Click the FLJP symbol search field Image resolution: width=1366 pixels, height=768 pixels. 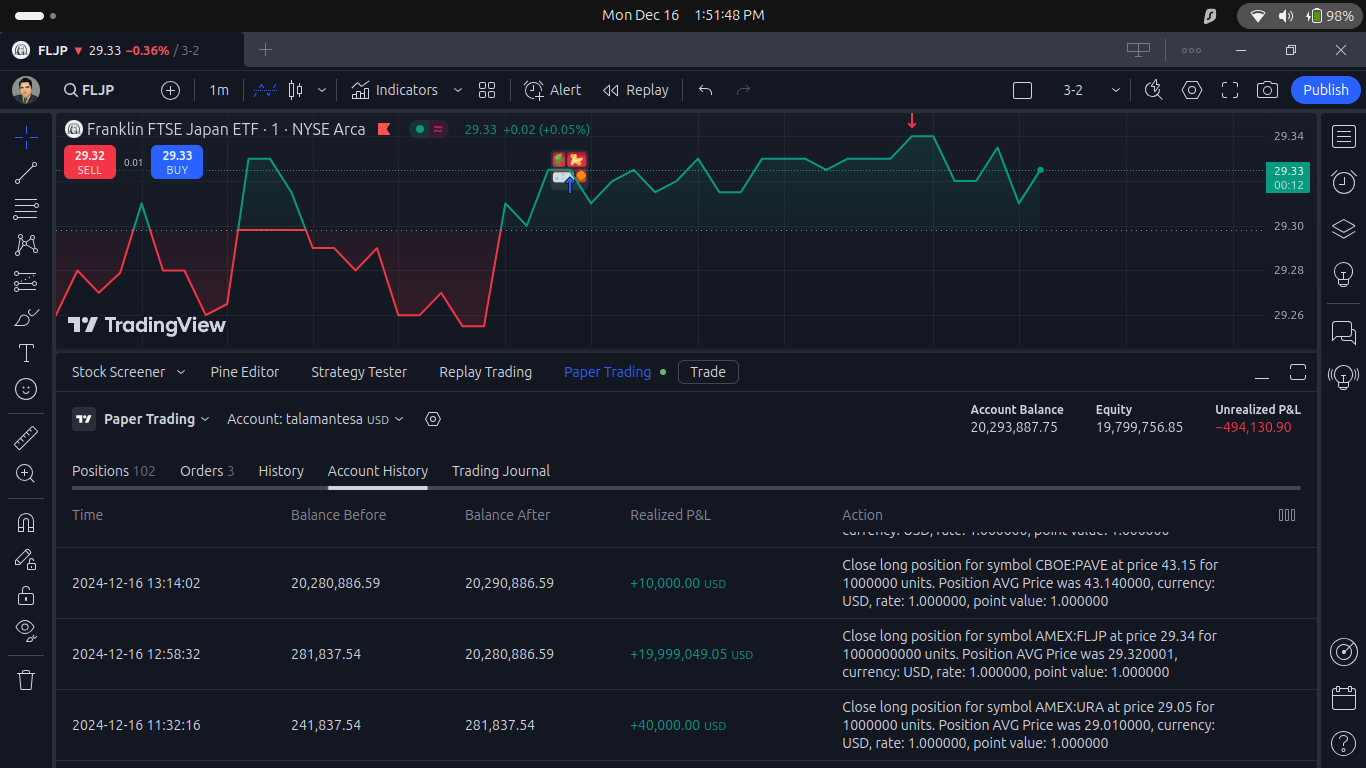(89, 90)
